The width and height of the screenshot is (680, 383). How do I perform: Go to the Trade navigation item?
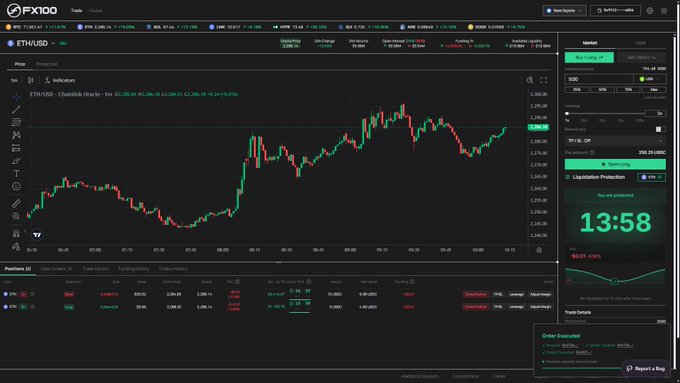[77, 10]
